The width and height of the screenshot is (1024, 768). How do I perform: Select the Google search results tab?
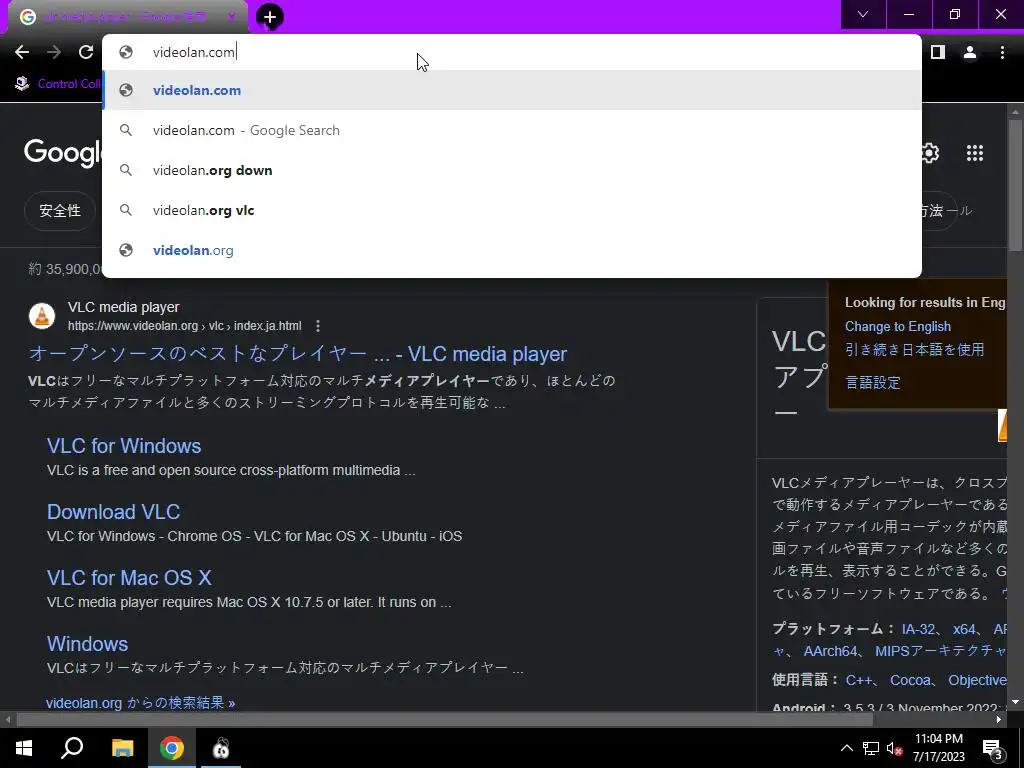tap(127, 17)
